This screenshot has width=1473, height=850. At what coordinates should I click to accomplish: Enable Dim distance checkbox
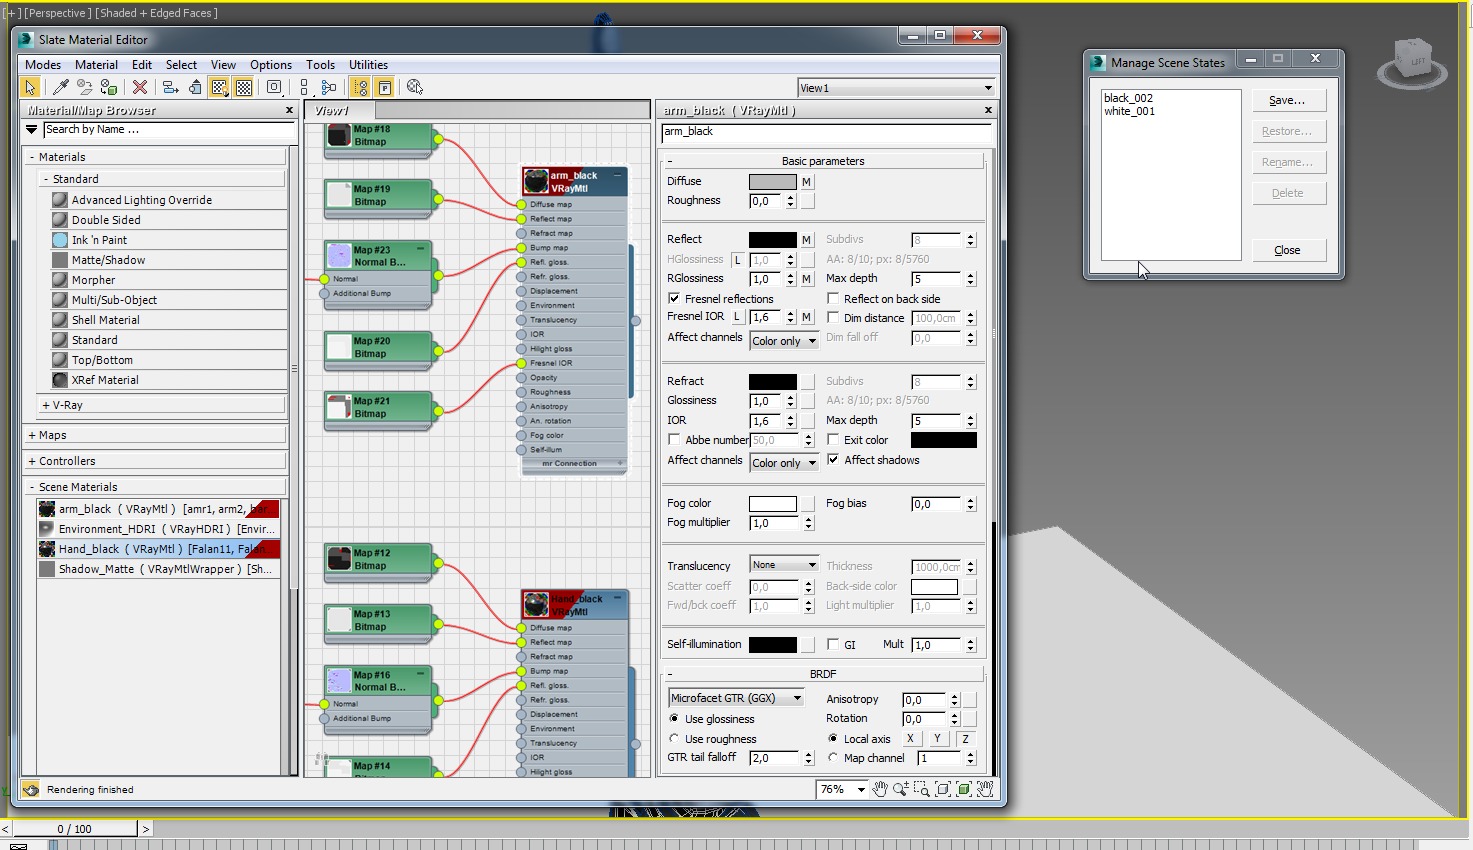833,317
